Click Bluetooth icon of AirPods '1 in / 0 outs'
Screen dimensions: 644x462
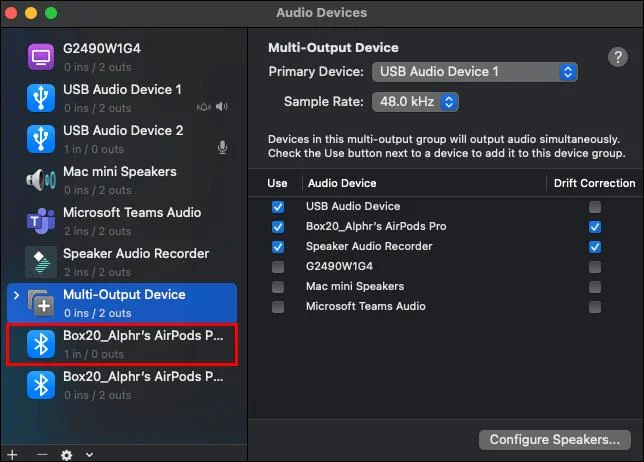click(41, 344)
